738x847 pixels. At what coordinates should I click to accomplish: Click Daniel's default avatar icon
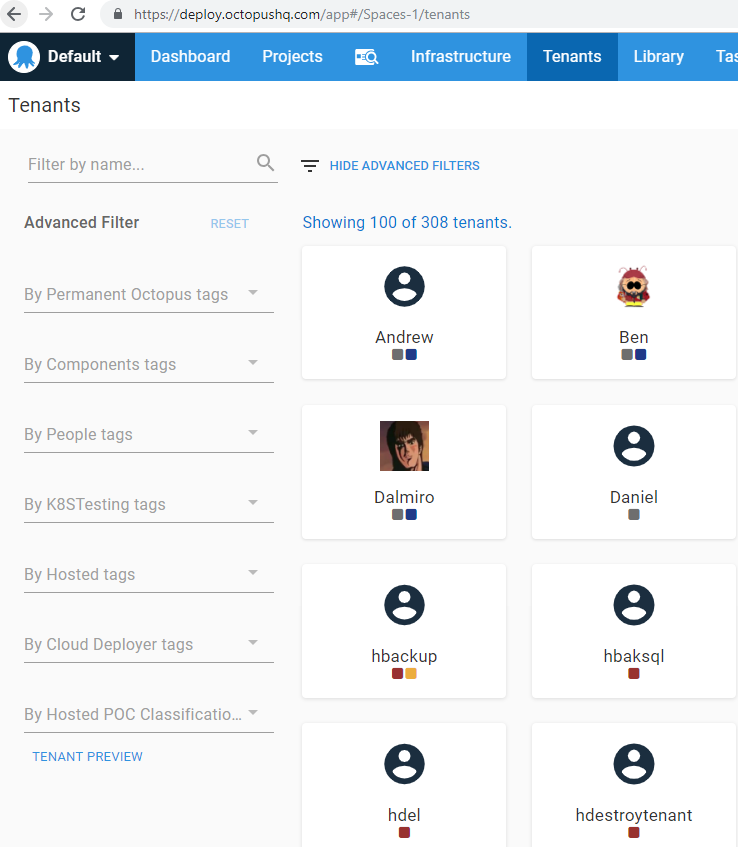coord(633,445)
